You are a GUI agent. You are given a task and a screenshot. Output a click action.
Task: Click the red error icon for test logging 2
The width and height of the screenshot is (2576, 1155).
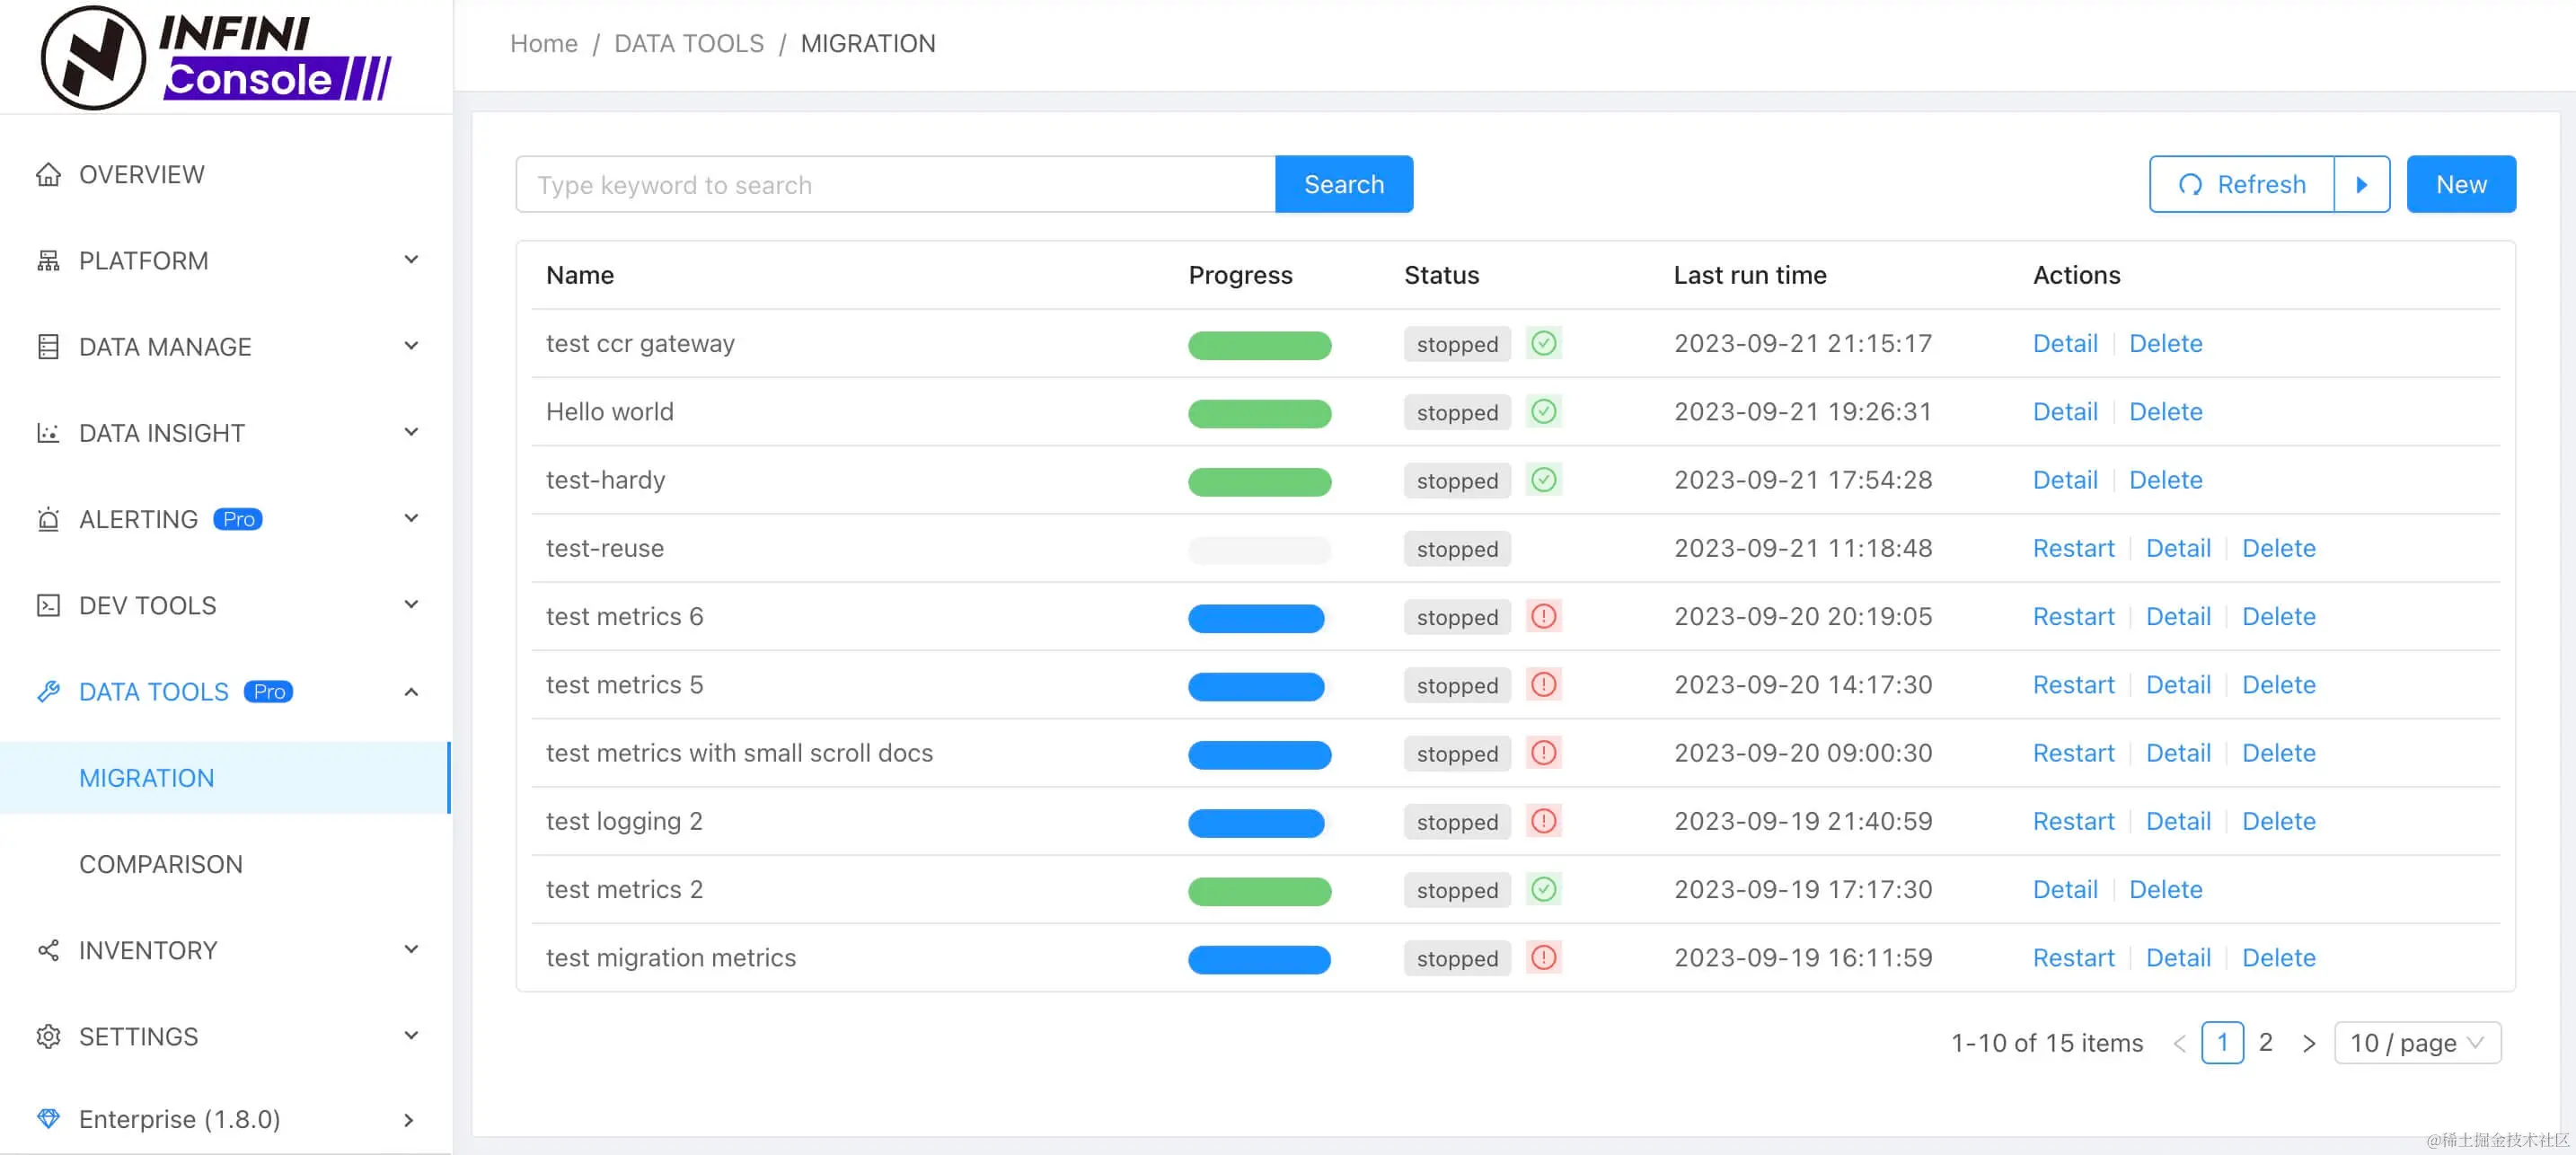pos(1543,821)
